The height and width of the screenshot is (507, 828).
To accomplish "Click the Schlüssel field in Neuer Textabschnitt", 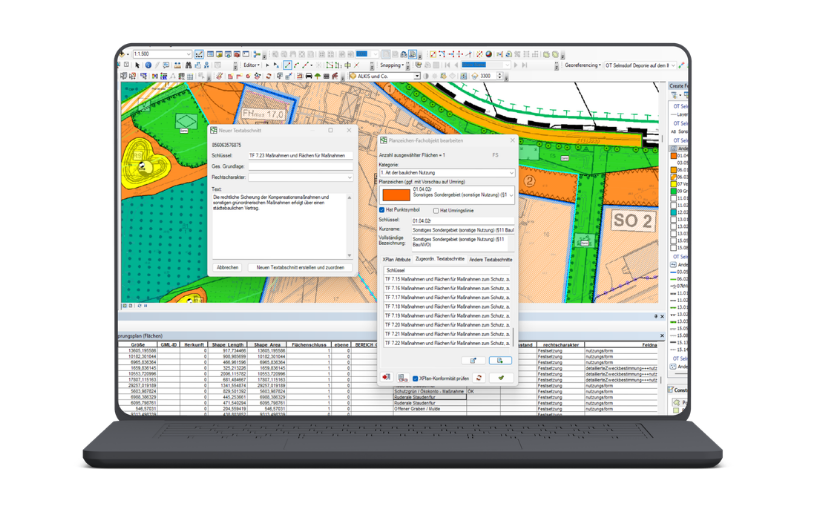I will pyautogui.click(x=300, y=155).
